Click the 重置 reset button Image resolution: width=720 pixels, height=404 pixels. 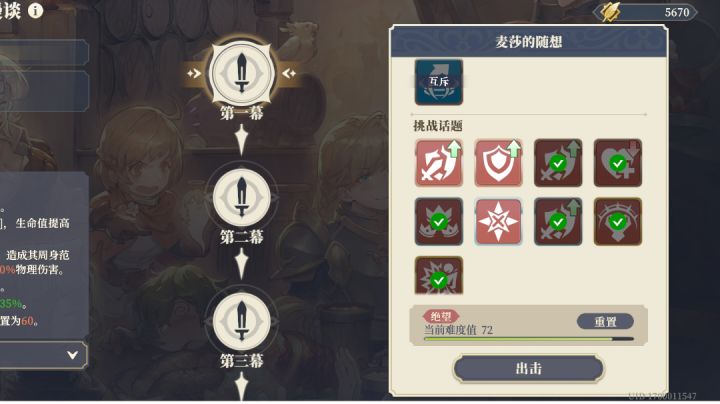(605, 322)
